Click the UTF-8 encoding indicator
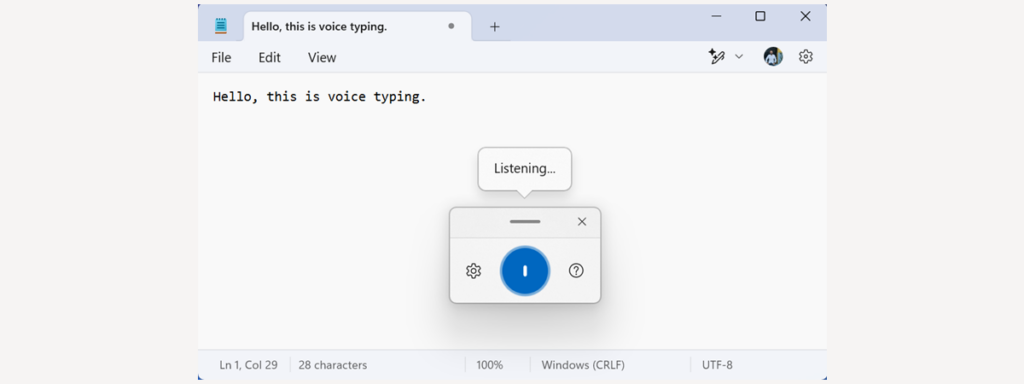Screen dimensions: 1024x384 pos(717,365)
